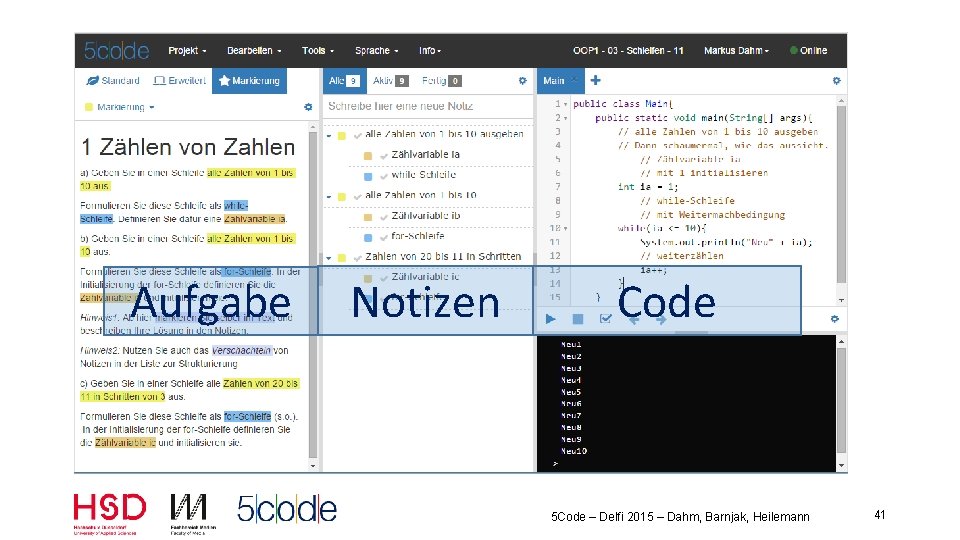Click console output line 'Neu10'
960x540 pixels.
tap(574, 451)
